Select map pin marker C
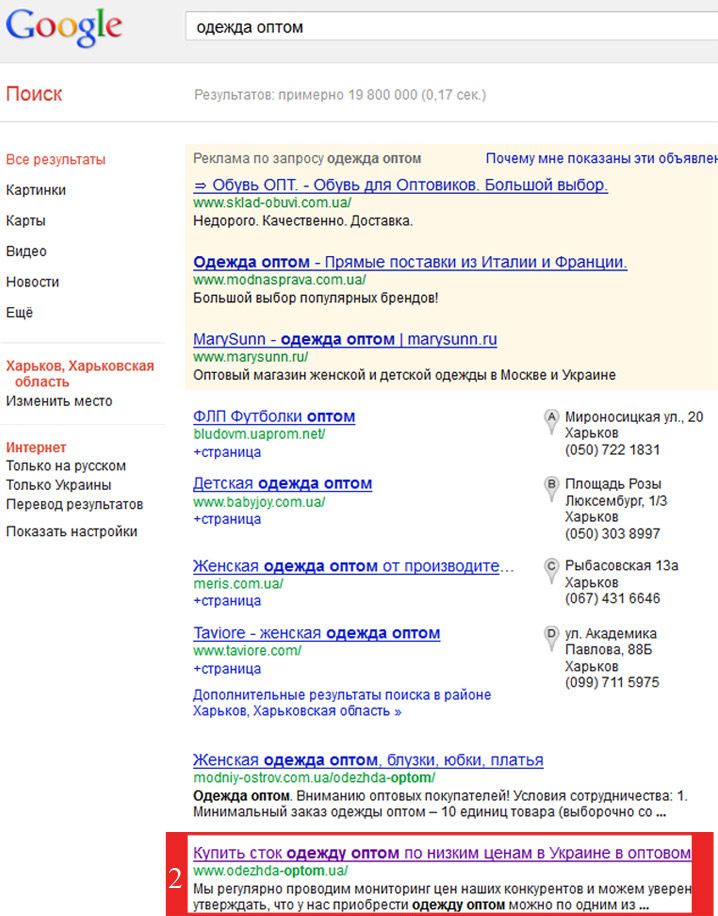This screenshot has width=718, height=916. click(550, 570)
